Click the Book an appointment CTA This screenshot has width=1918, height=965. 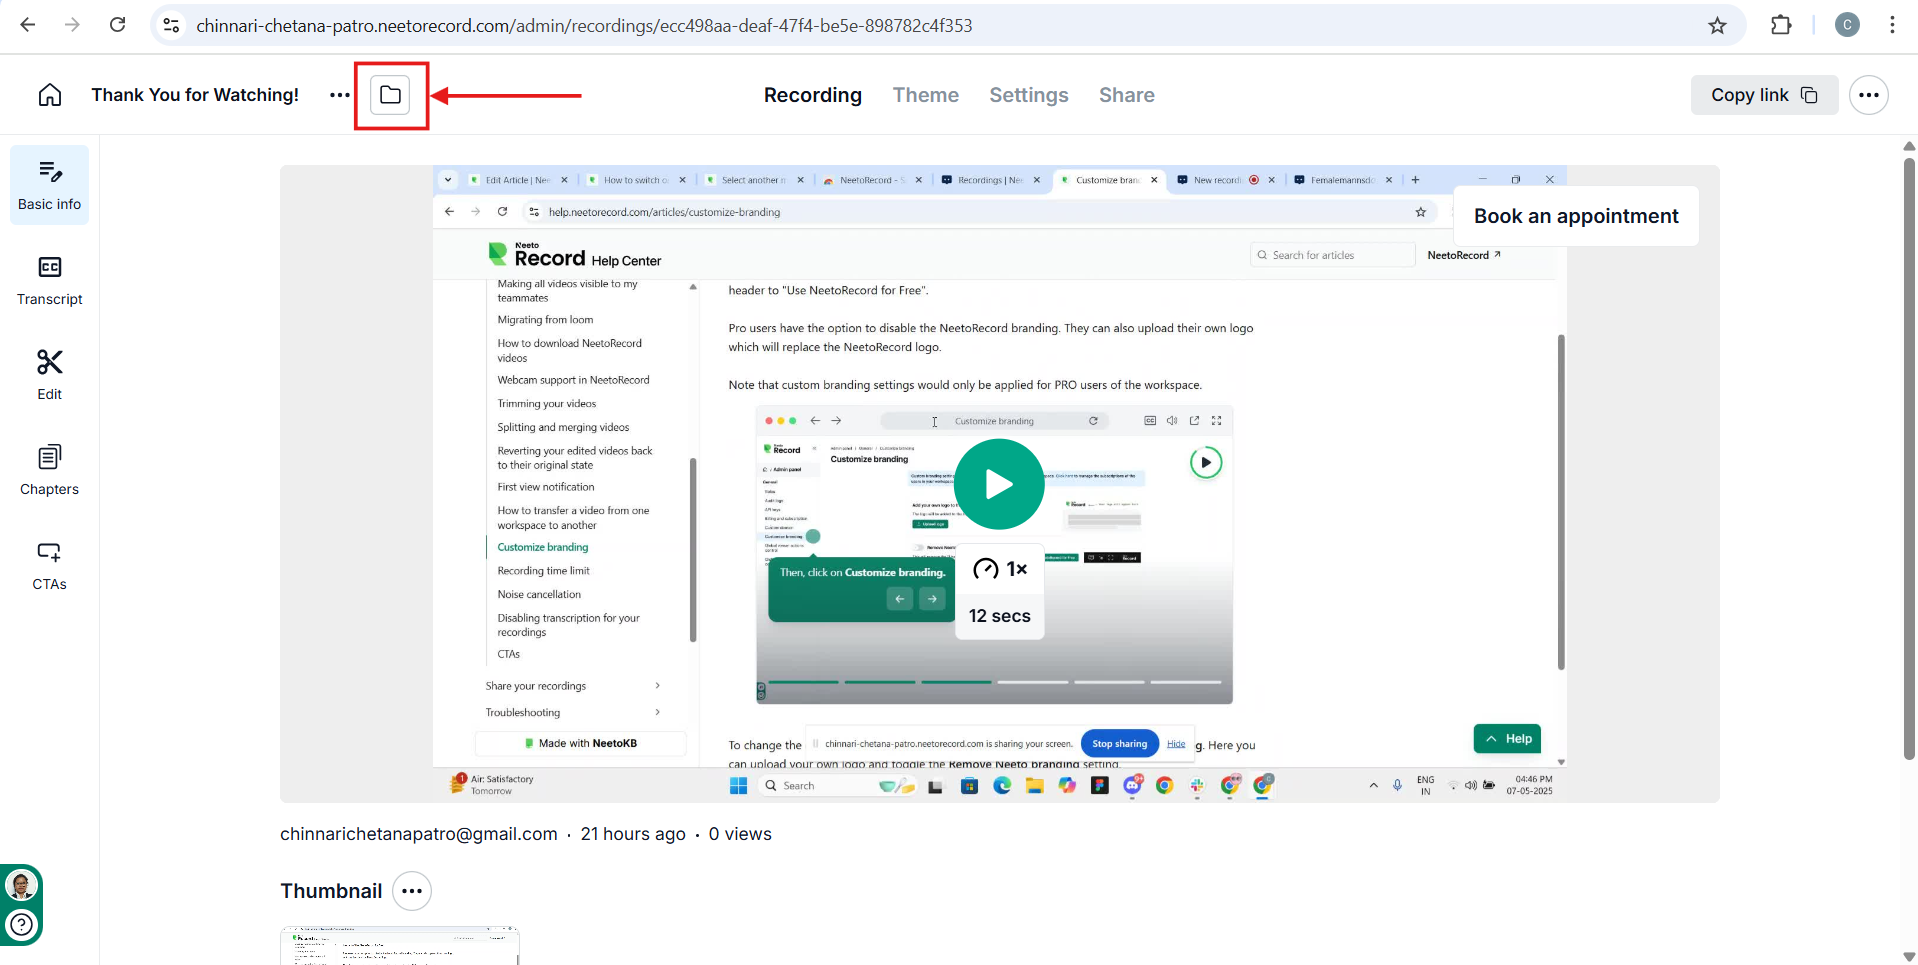[x=1576, y=216]
